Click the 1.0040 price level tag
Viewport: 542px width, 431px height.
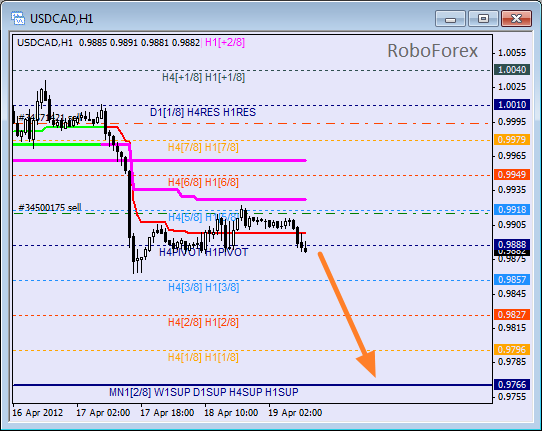coord(512,69)
